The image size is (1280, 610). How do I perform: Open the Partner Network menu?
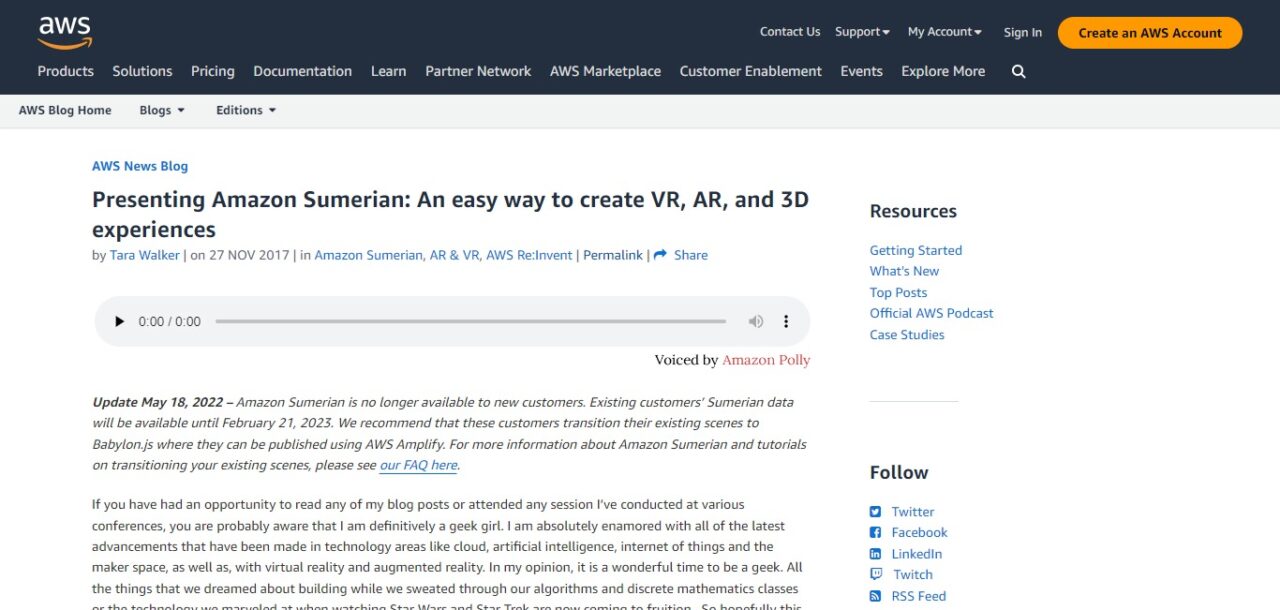[x=478, y=71]
